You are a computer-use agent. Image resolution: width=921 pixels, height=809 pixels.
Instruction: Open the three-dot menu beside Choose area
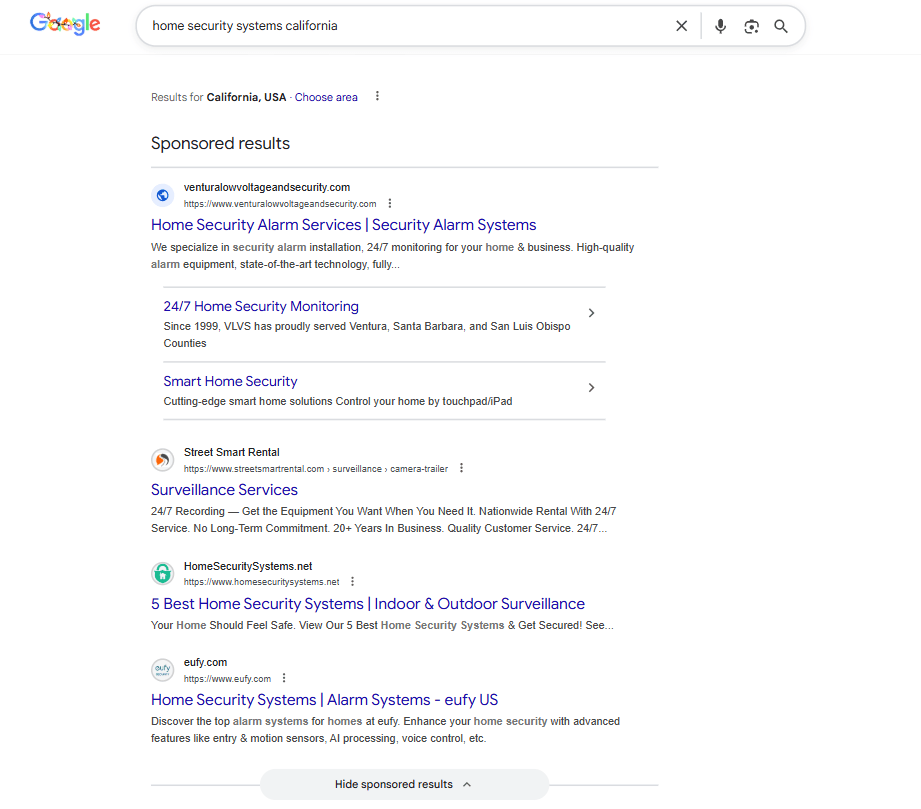pos(377,96)
